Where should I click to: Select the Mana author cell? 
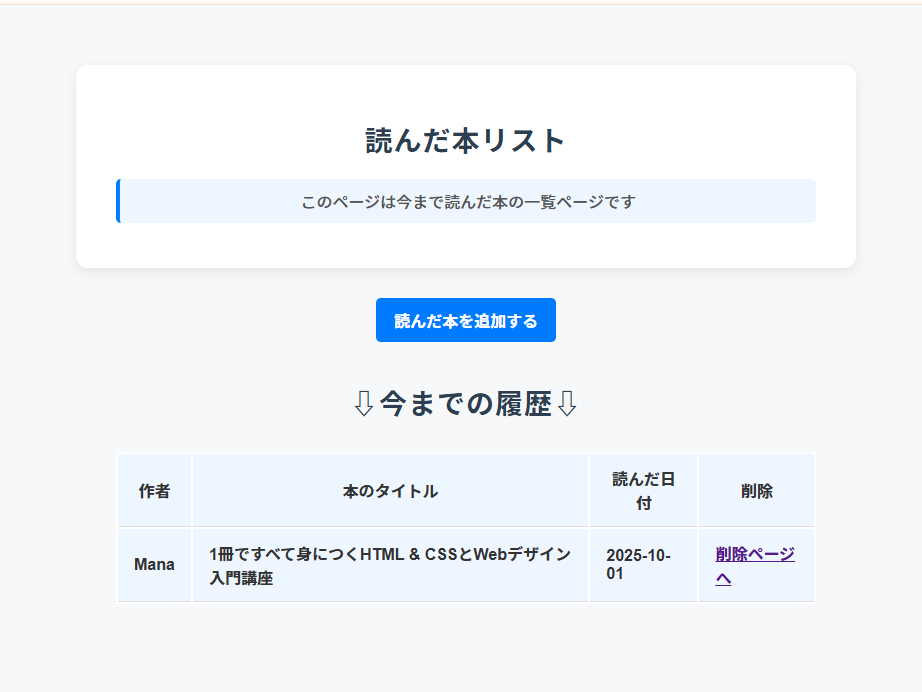coord(154,565)
